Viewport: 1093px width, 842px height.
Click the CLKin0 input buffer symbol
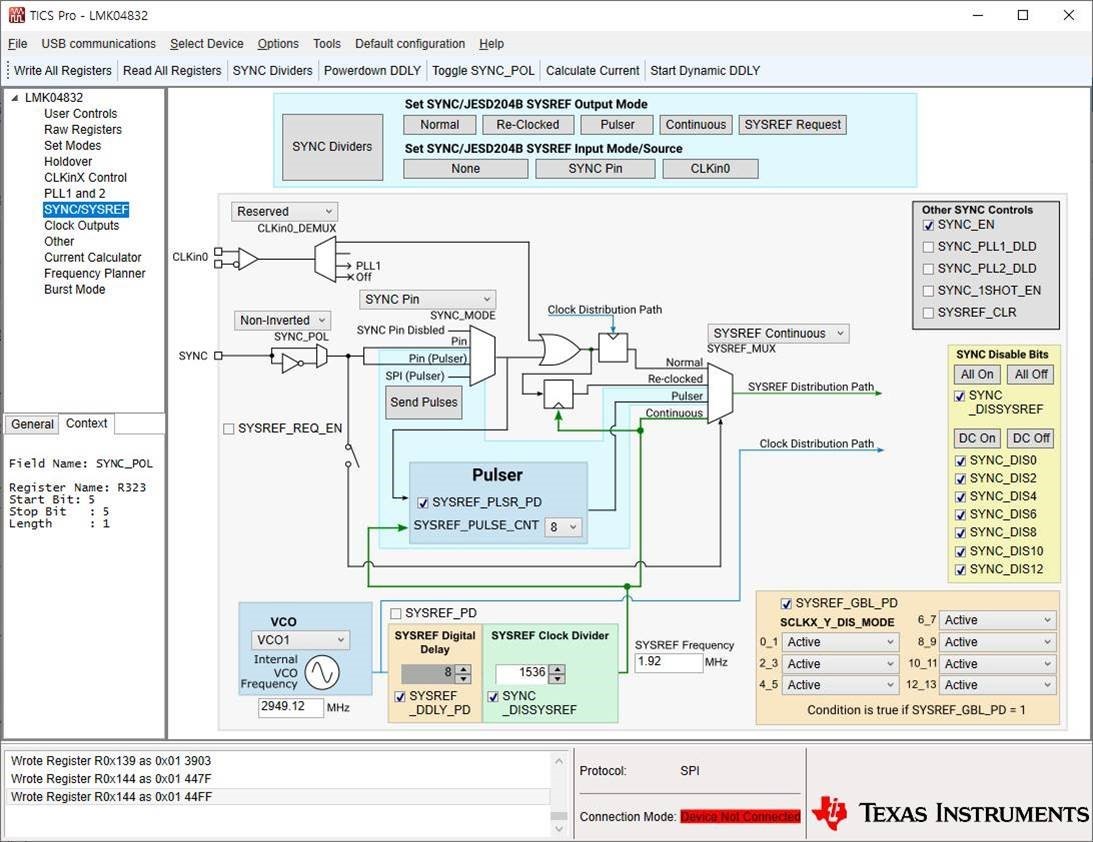click(247, 259)
